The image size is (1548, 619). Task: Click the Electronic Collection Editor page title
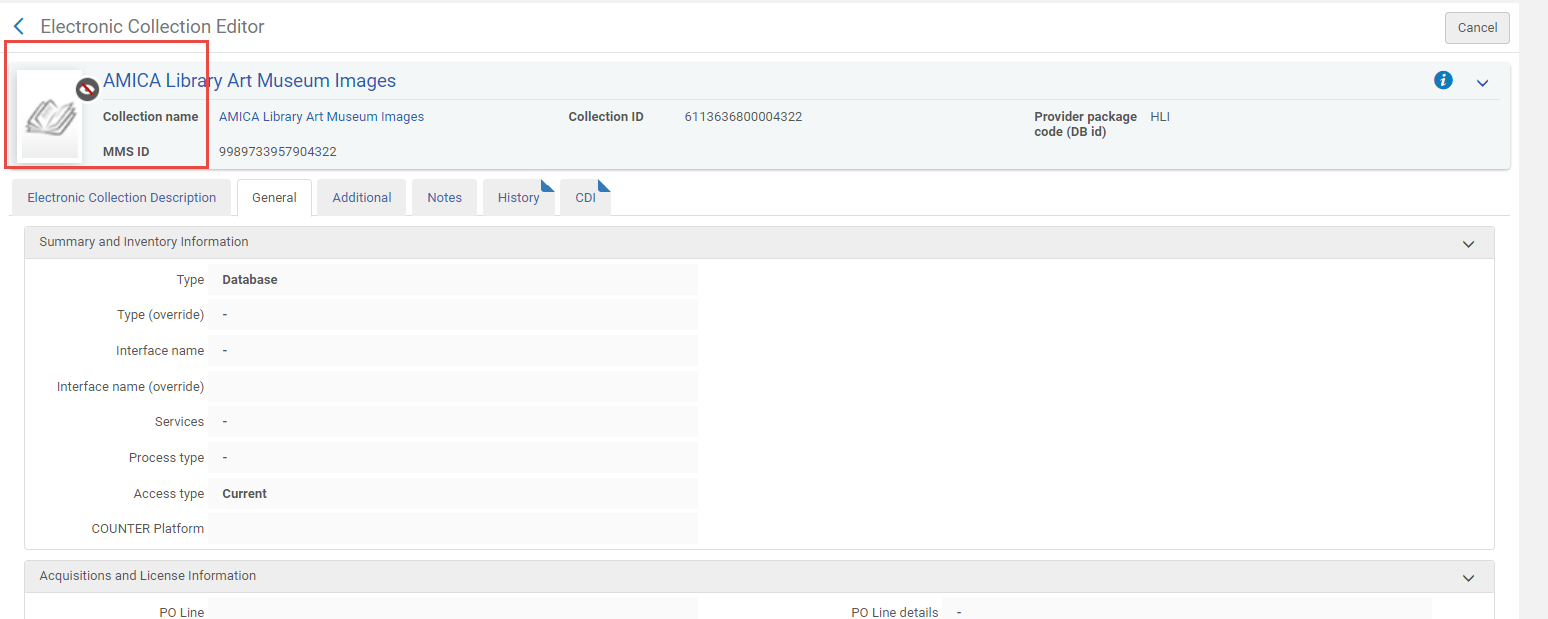coord(152,27)
